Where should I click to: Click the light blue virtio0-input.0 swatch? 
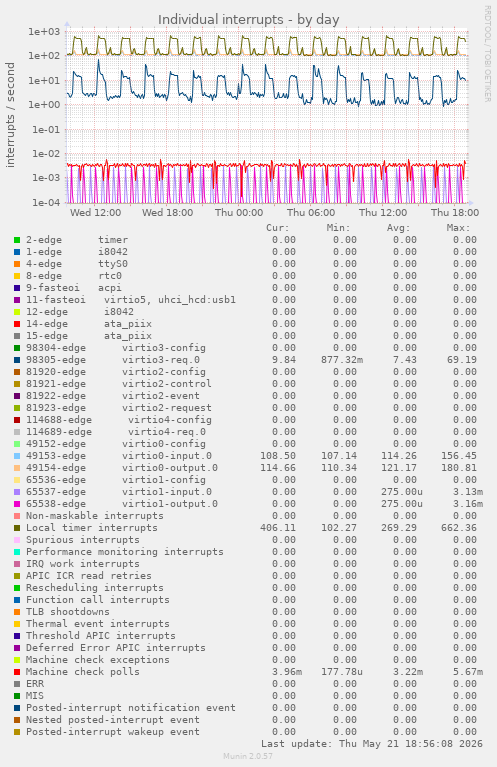pyautogui.click(x=17, y=455)
